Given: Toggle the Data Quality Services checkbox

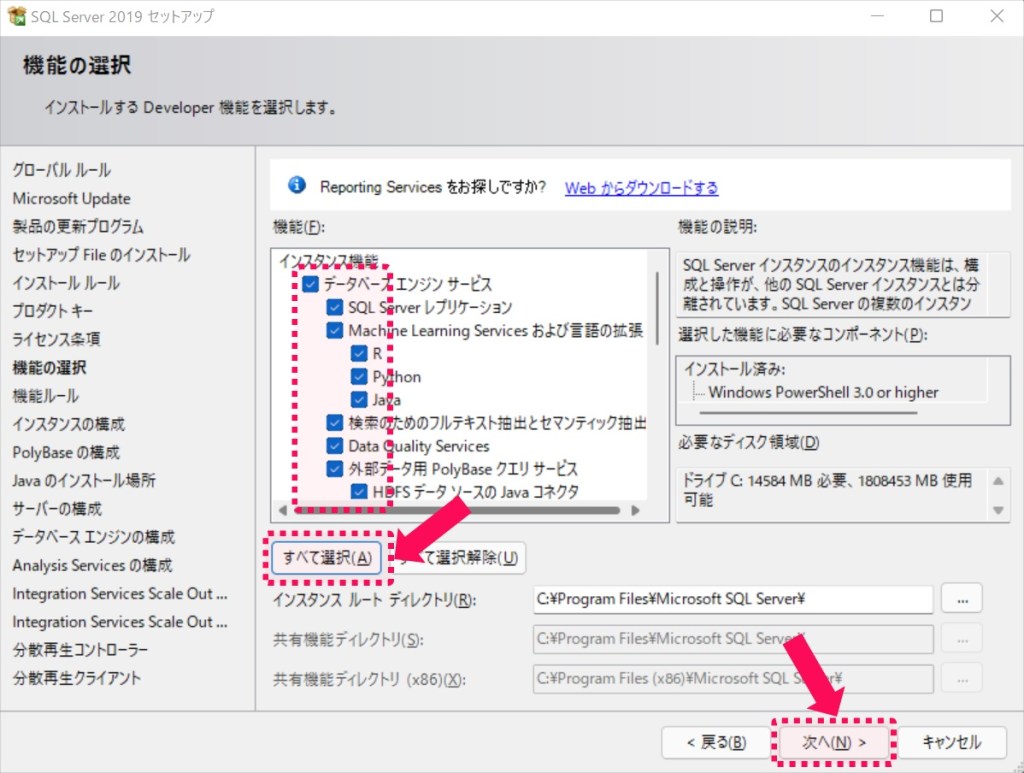Looking at the screenshot, I should click(x=334, y=446).
